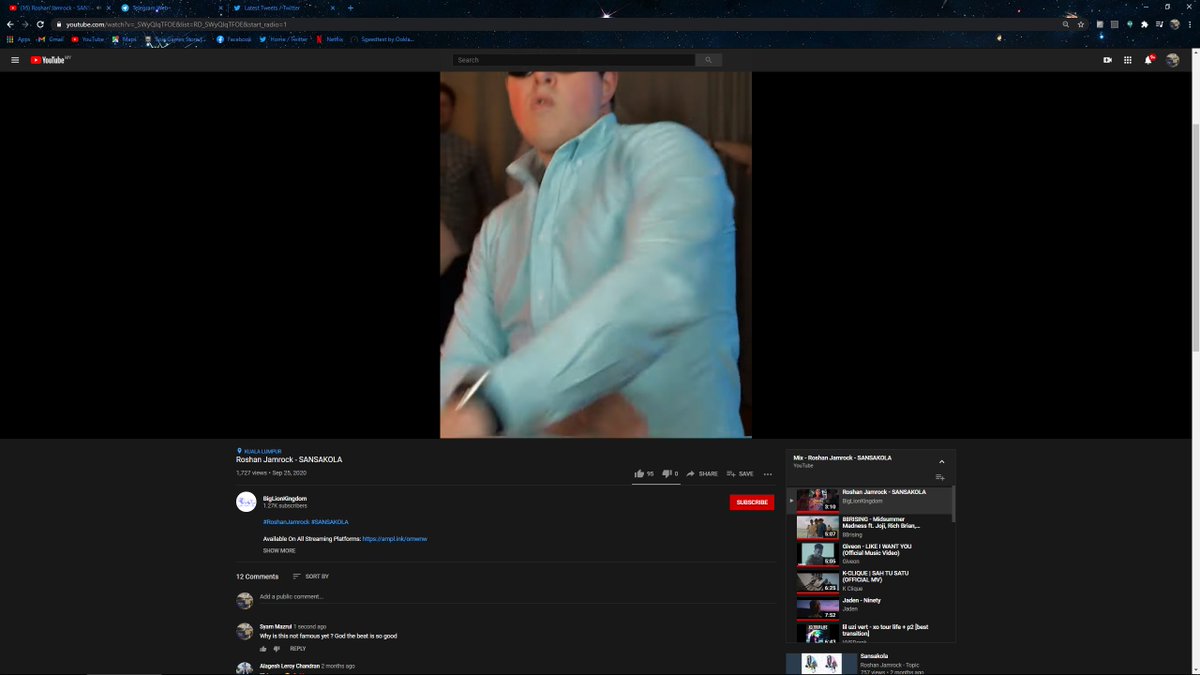Open the Apps bookmark shortcut
The width and height of the screenshot is (1200, 675).
click(x=19, y=39)
